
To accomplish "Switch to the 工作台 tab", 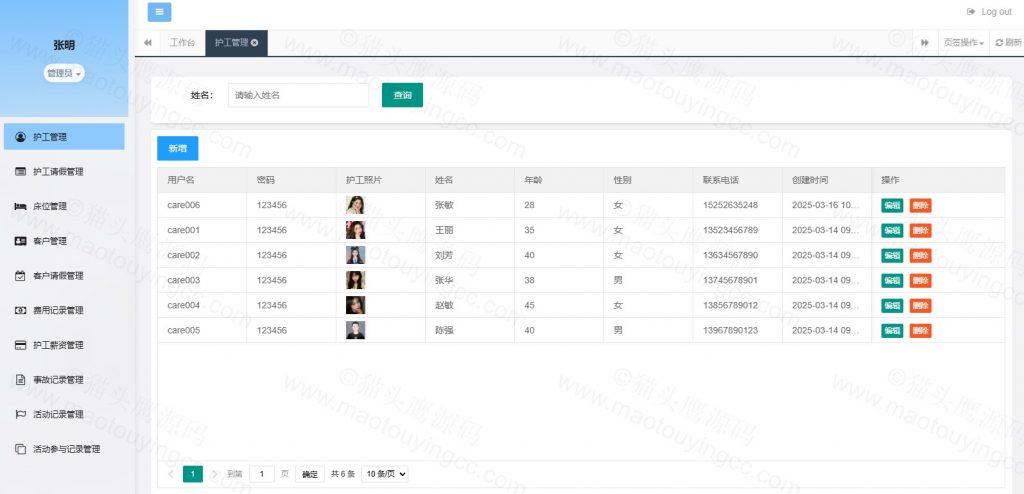I will [x=182, y=42].
